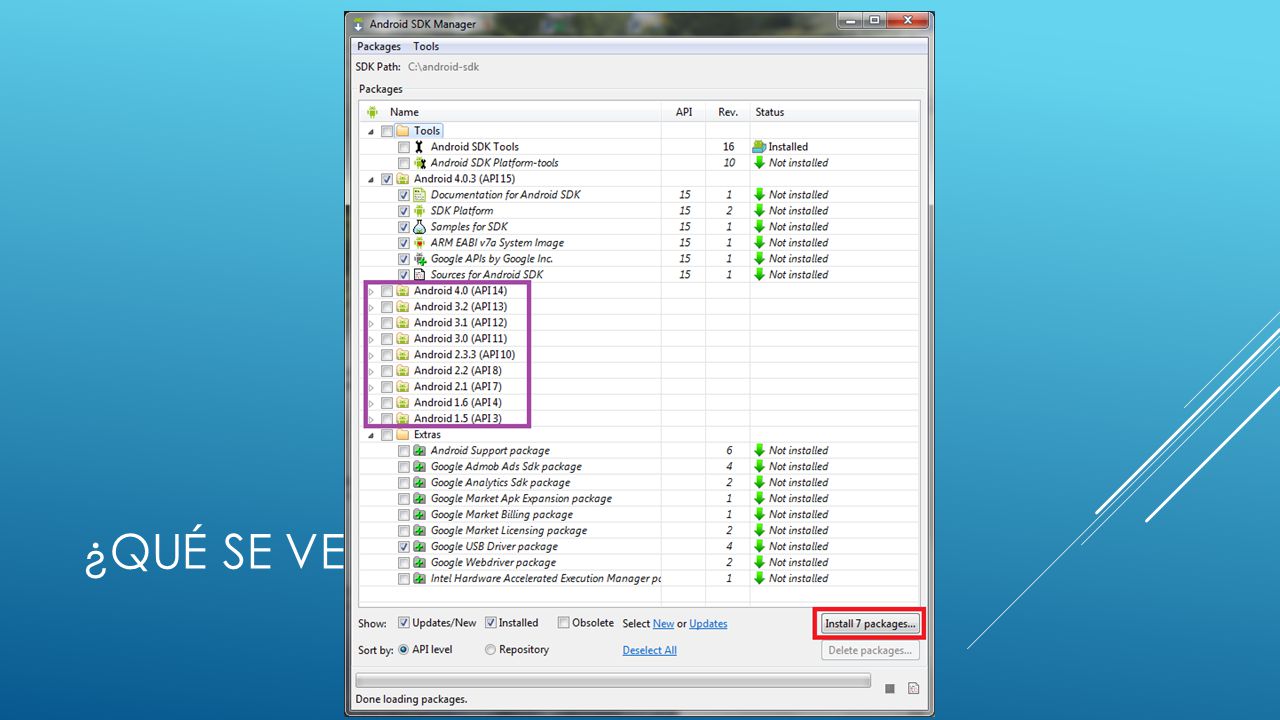This screenshot has height=720, width=1280.
Task: Click the Documentation for Android SDK icon
Action: click(x=420, y=195)
